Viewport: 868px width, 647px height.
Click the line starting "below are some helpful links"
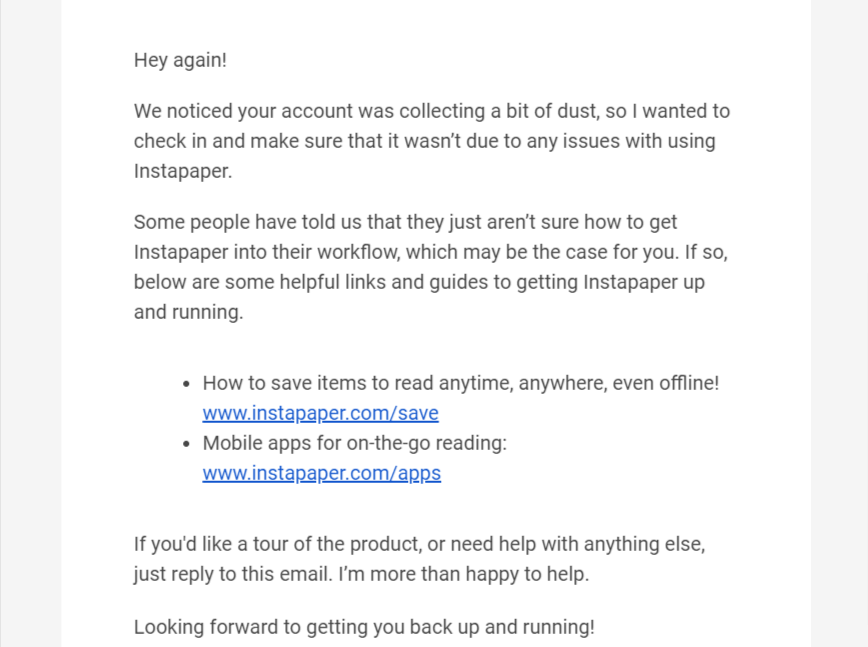tap(419, 282)
